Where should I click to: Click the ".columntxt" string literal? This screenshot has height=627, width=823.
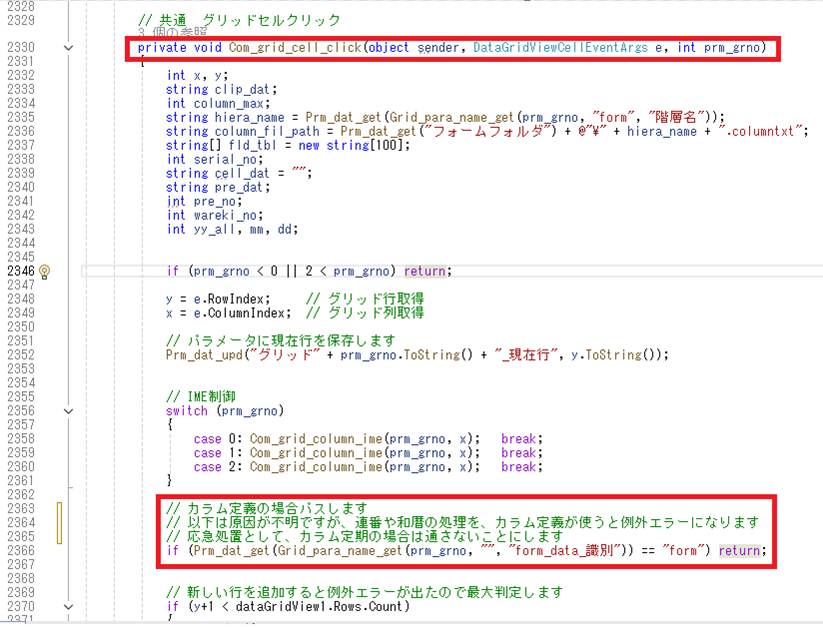(x=766, y=131)
